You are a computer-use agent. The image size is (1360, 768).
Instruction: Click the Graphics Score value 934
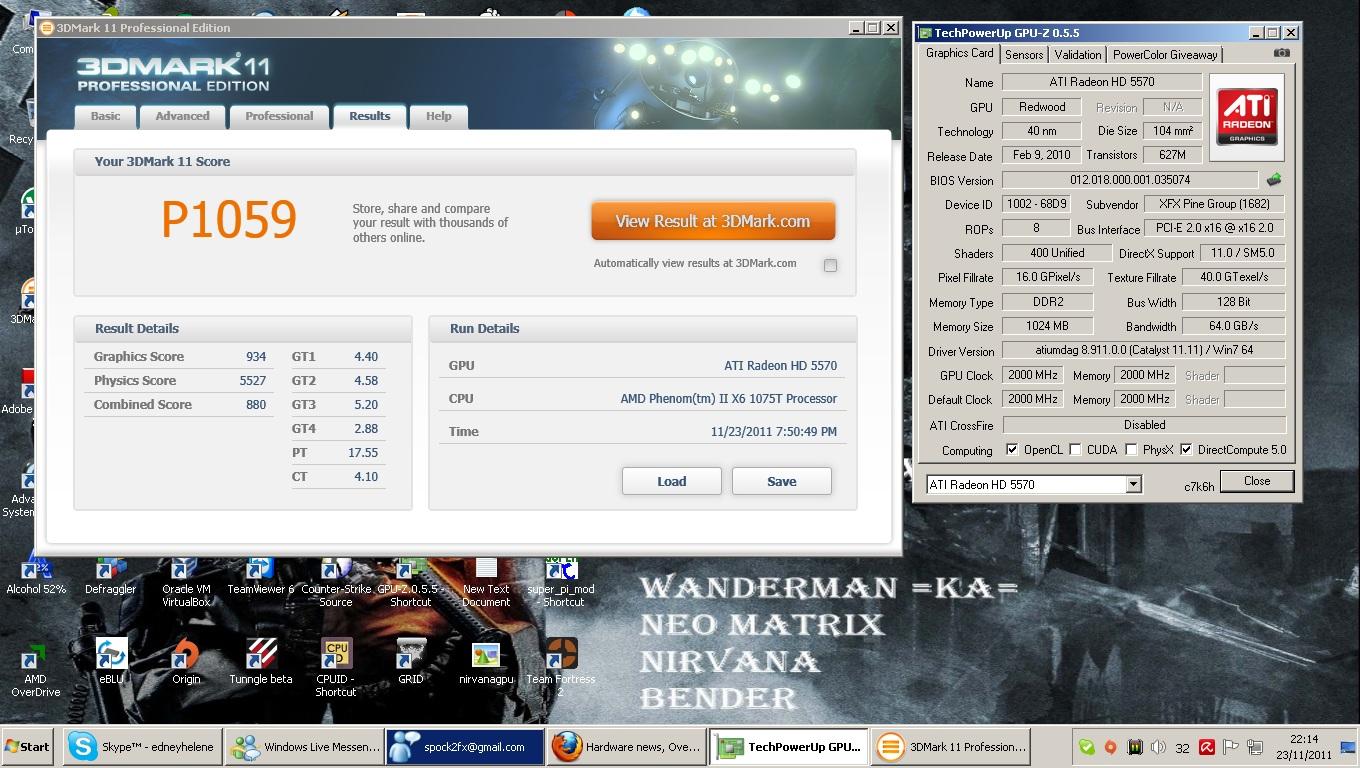coord(256,357)
